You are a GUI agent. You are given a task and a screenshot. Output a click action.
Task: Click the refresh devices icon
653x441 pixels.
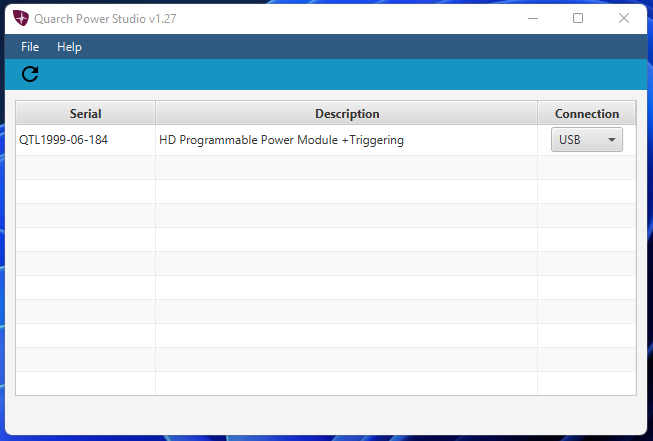click(x=30, y=74)
